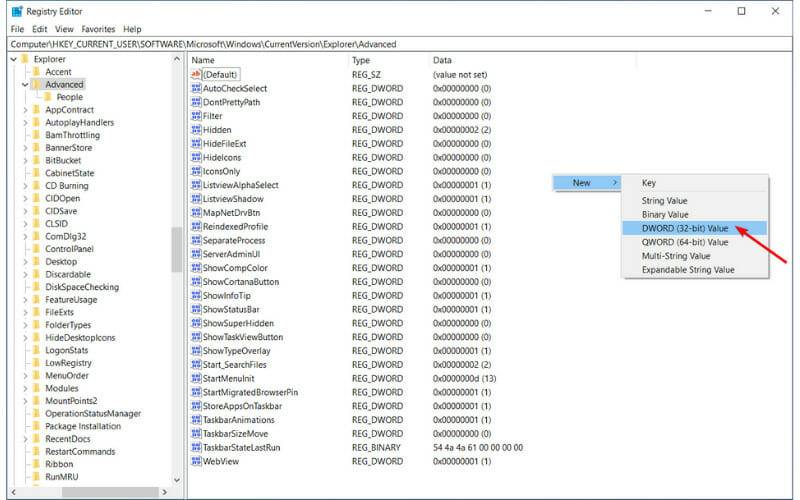Choose DWORD (32-bit) Value from submenu
The image size is (800, 500).
pyautogui.click(x=694, y=228)
